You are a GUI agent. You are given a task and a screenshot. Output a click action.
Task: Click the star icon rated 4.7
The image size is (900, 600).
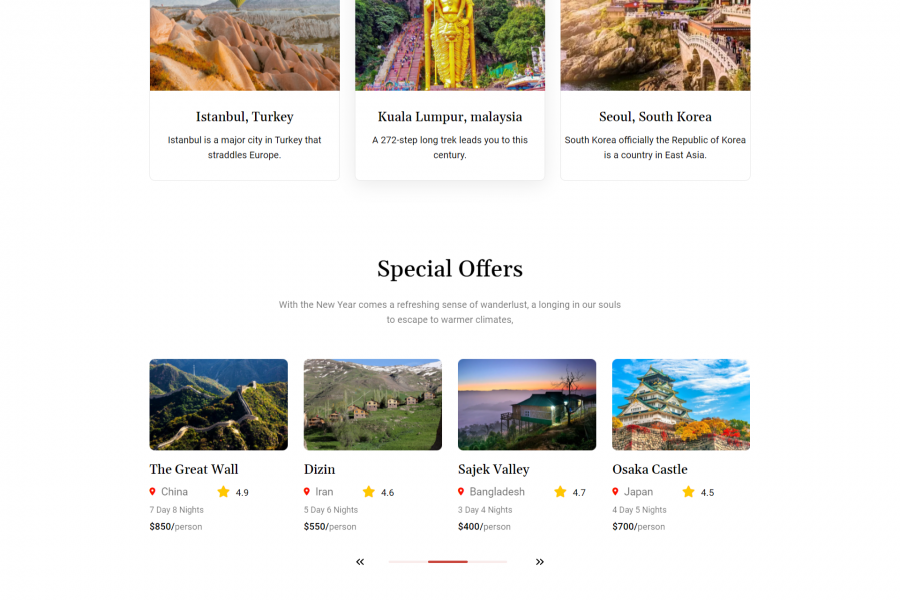point(560,491)
